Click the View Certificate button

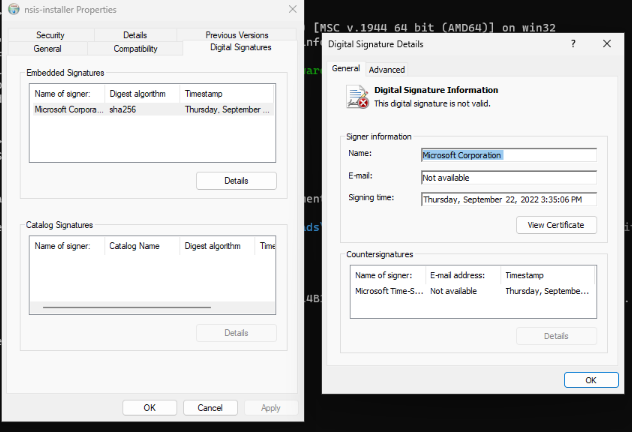pos(556,225)
